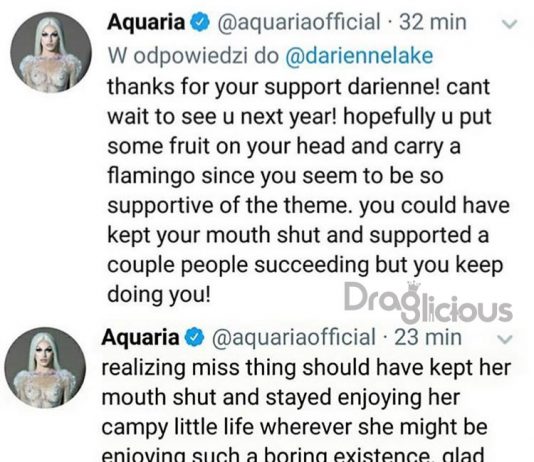Viewport: 534px width, 462px height.
Task: Open the avatar beside the 23 min tweet
Action: pos(45,368)
